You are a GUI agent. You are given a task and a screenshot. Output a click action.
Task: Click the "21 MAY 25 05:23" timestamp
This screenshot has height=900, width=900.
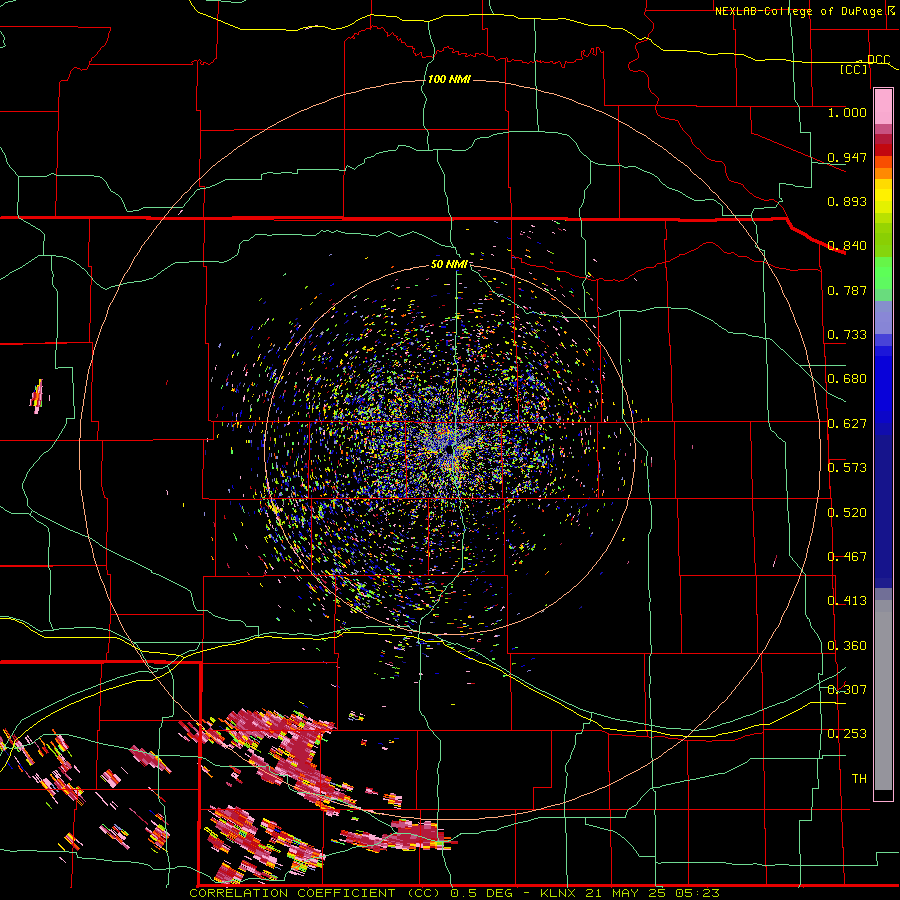click(652, 893)
